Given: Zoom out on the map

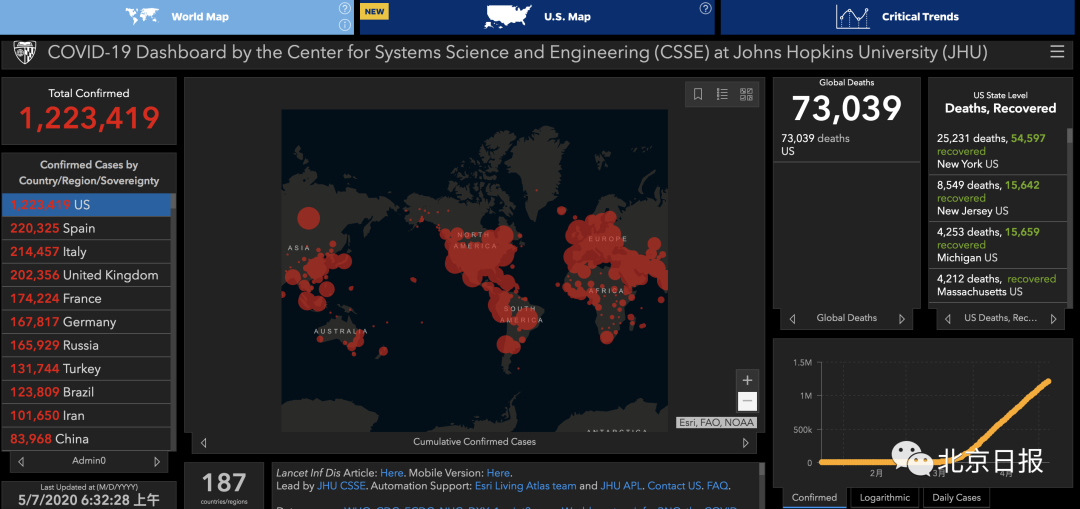Looking at the screenshot, I should tap(746, 402).
